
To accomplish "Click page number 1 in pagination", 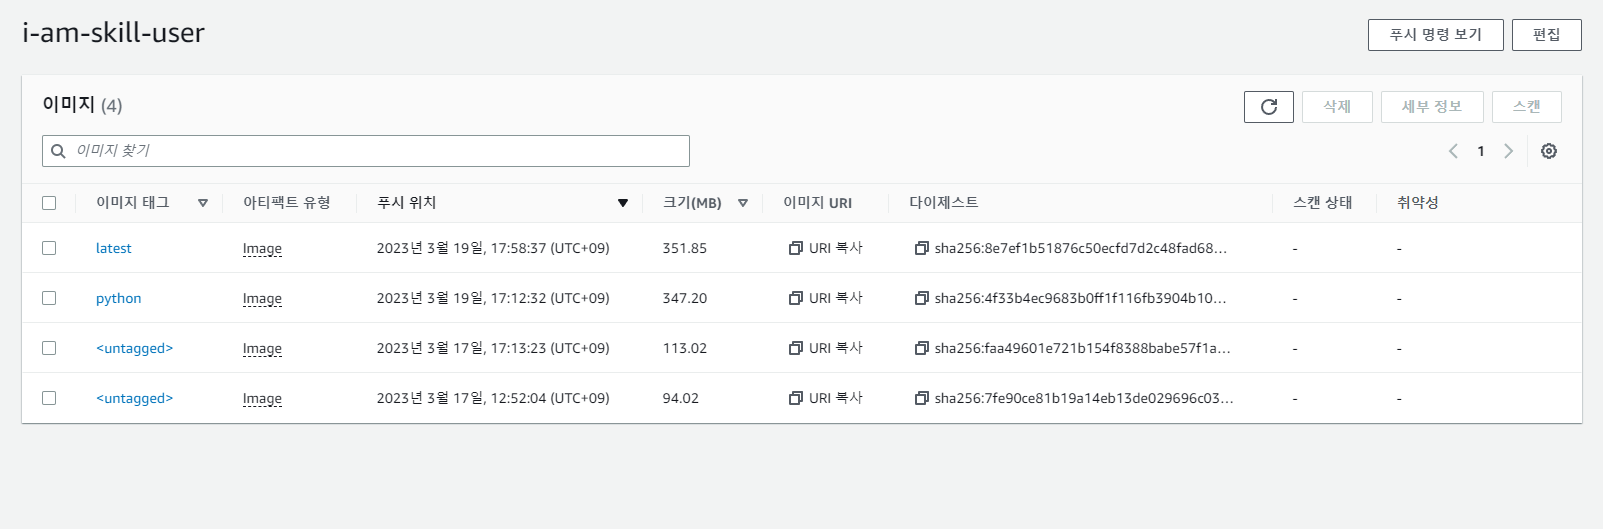I will click(1481, 151).
